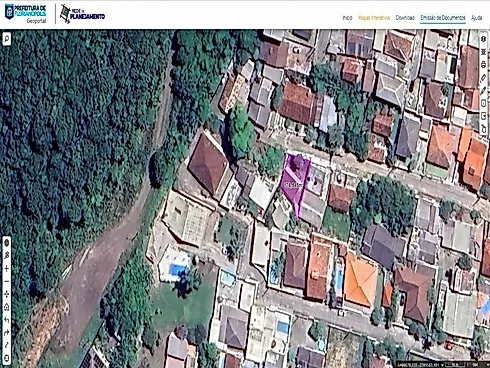Zoom out with the minus button
490x368 pixels.
pyautogui.click(x=6, y=281)
